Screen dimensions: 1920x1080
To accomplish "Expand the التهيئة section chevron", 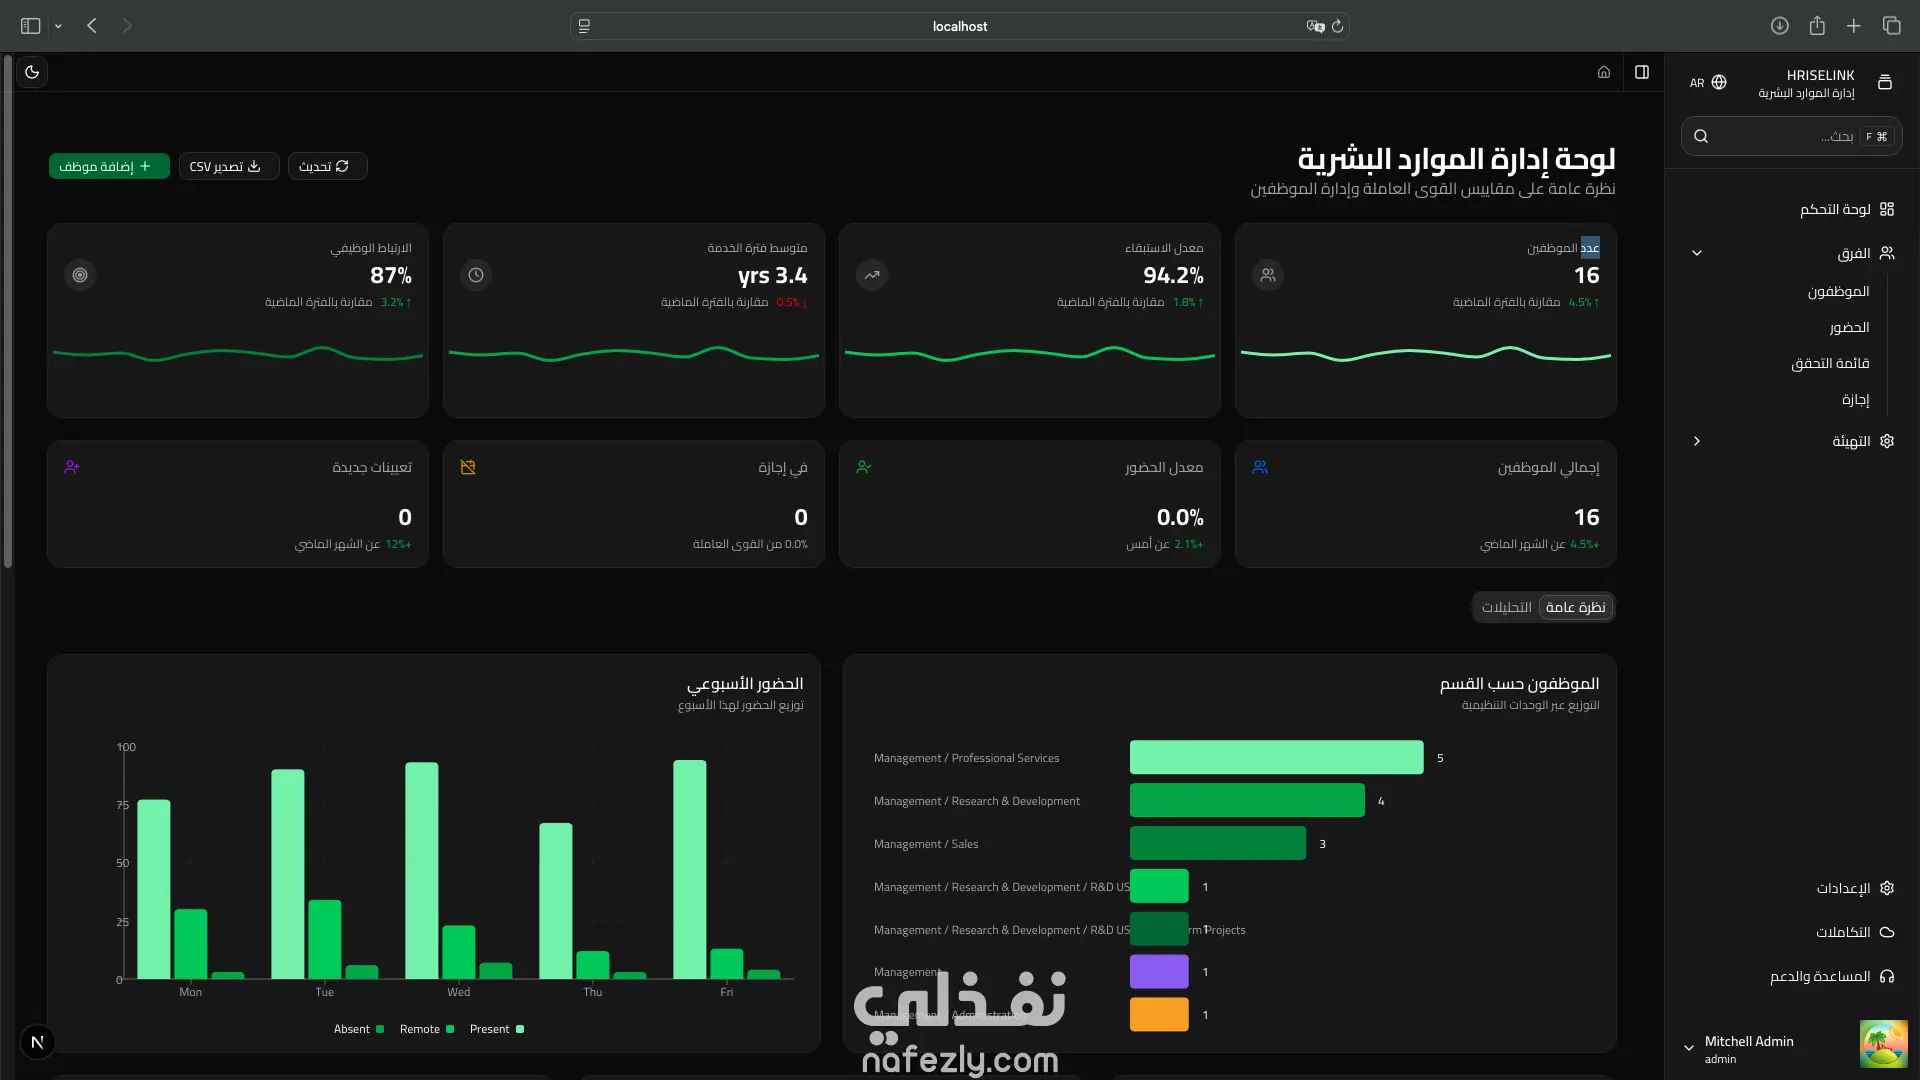I will pos(1697,441).
